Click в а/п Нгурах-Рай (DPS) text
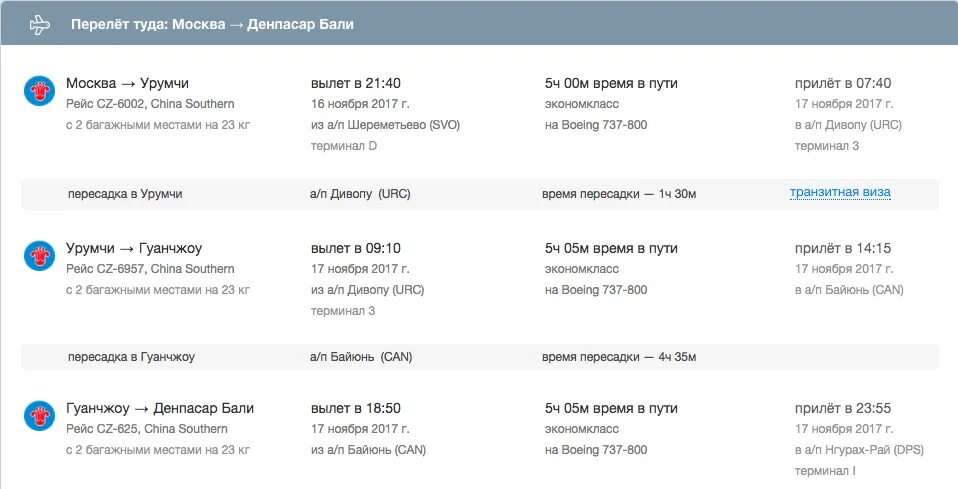 (x=859, y=450)
